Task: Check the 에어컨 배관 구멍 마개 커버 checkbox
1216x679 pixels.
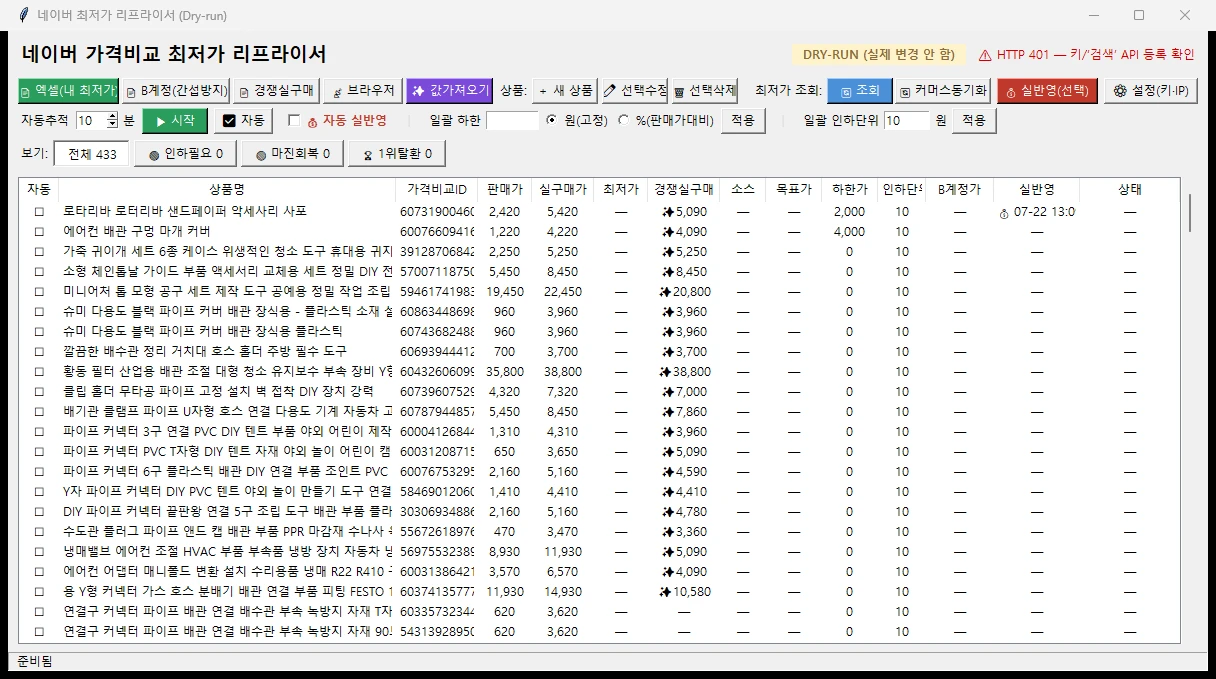Action: pos(40,232)
